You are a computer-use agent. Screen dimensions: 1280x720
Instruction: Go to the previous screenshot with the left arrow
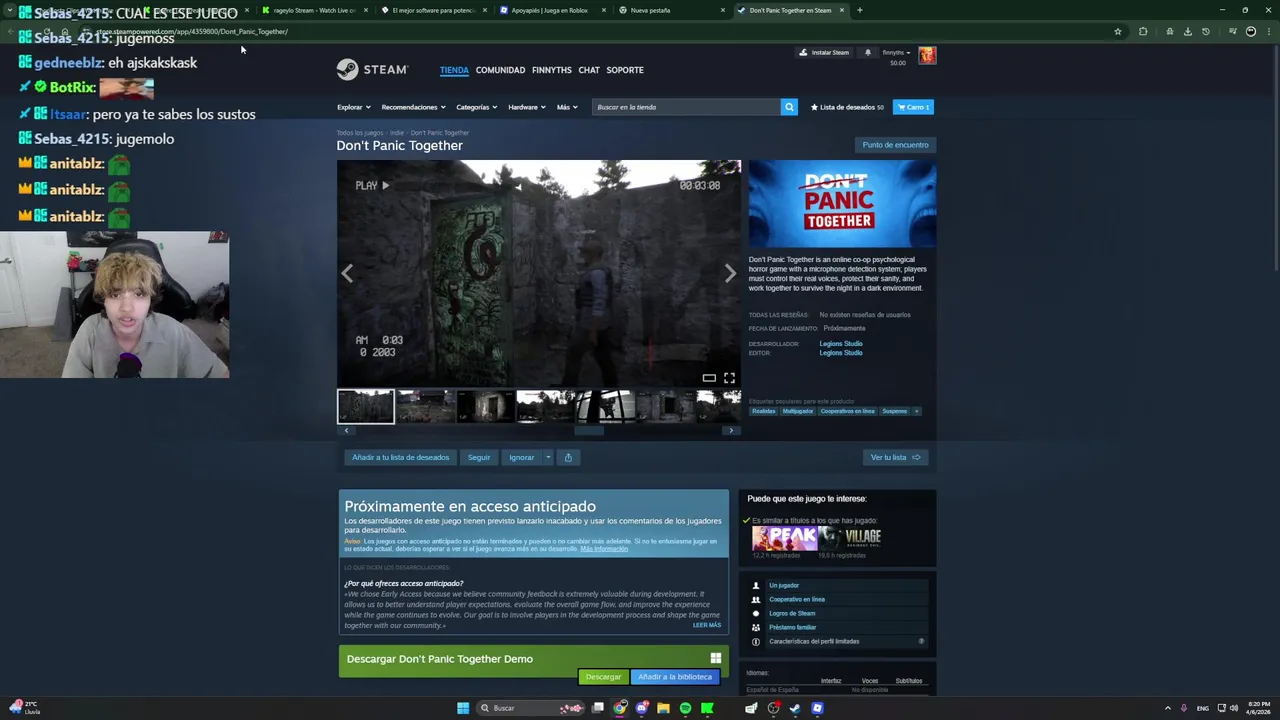[347, 273]
